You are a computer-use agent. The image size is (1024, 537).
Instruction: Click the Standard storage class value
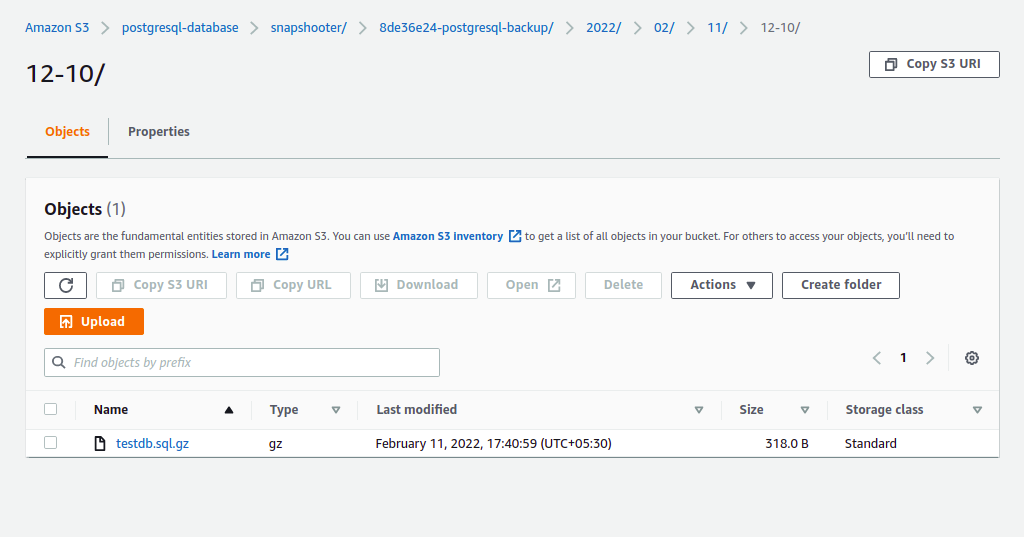coord(871,444)
